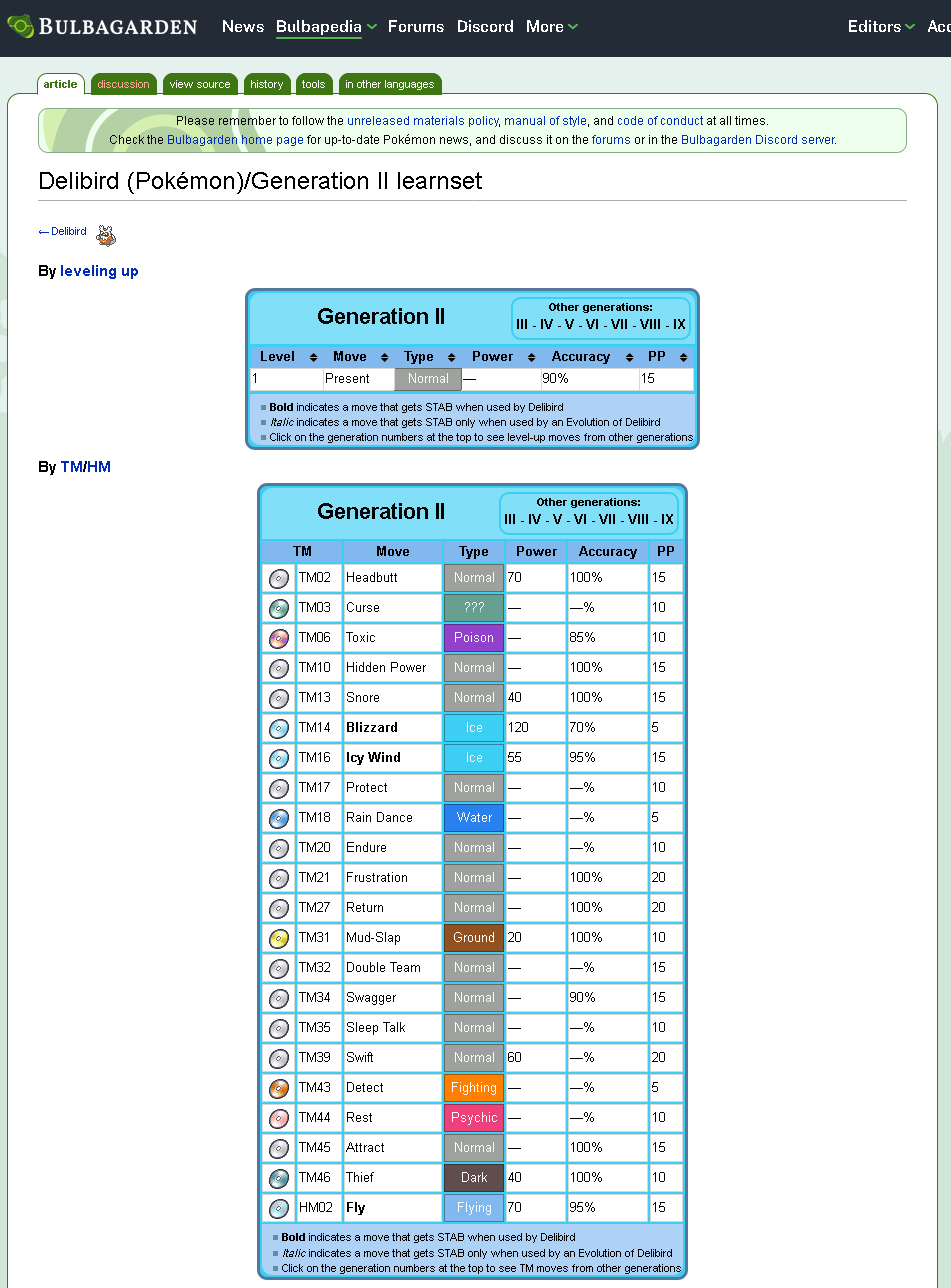Open the HM link in By TM/HM heading

coord(99,467)
